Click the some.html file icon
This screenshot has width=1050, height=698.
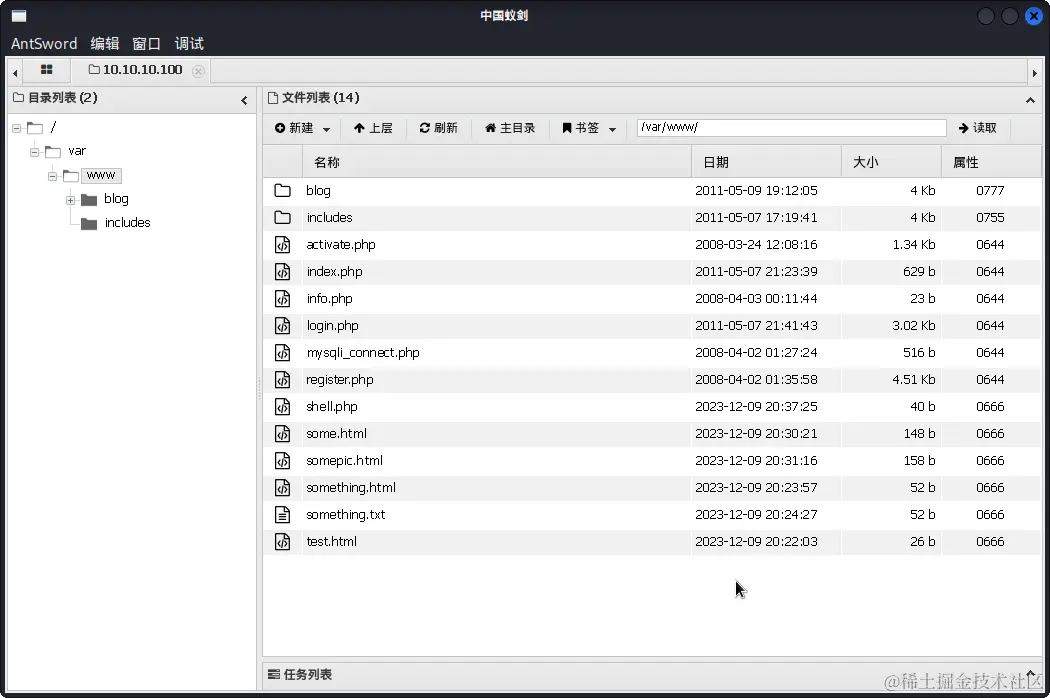283,433
